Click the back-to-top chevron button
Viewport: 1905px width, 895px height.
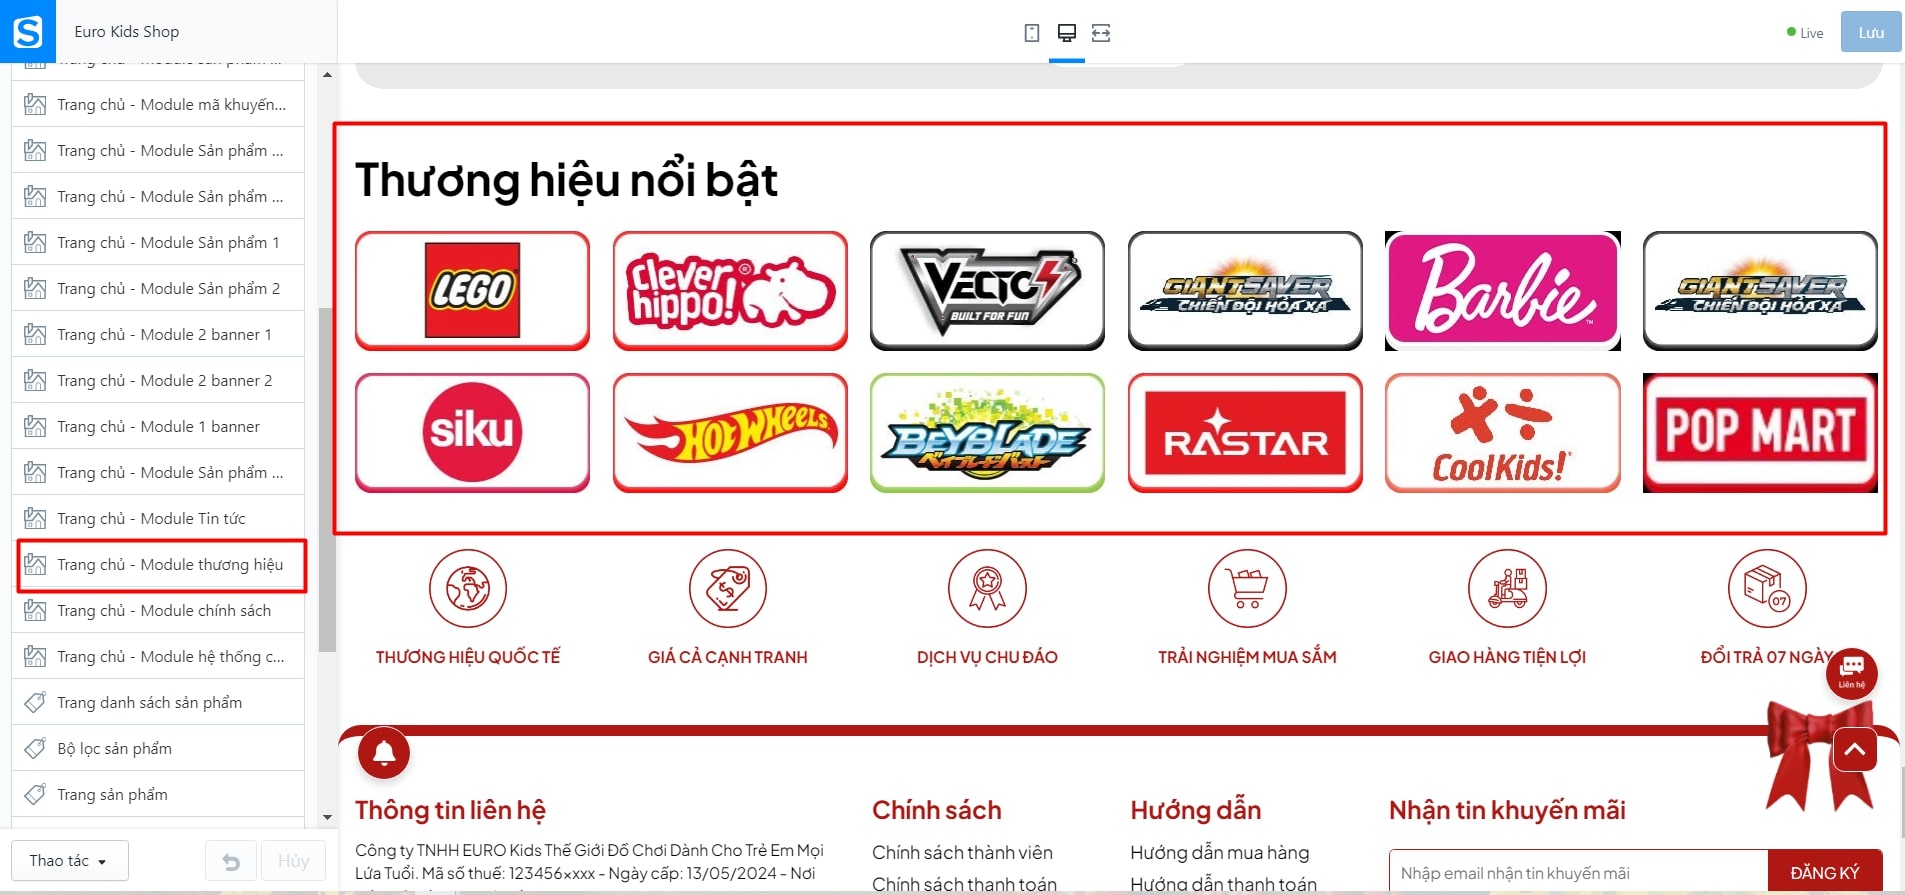(1855, 750)
